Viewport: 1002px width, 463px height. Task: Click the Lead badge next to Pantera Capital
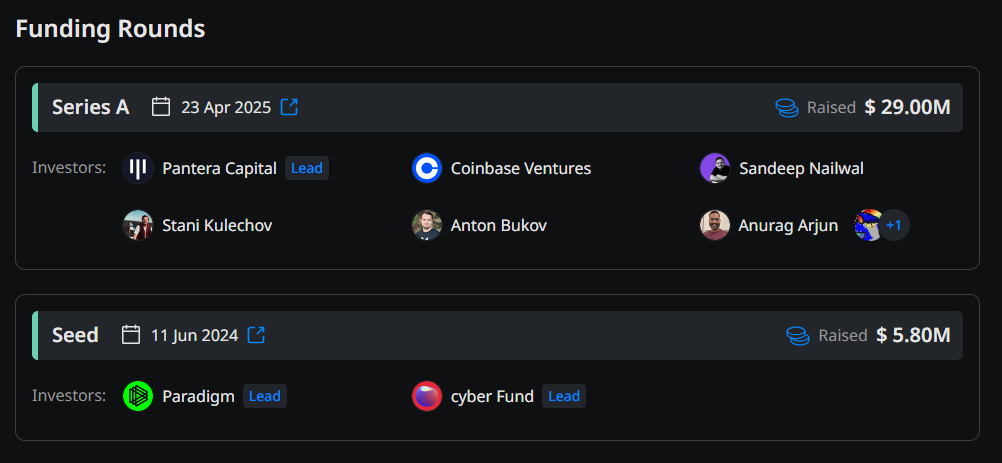pos(307,168)
